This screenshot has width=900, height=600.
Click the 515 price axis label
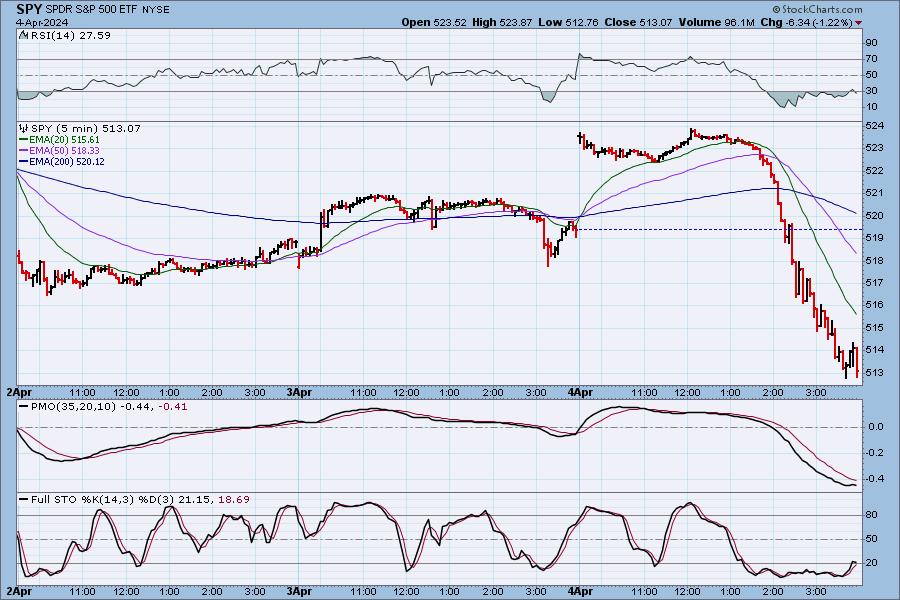tap(874, 328)
